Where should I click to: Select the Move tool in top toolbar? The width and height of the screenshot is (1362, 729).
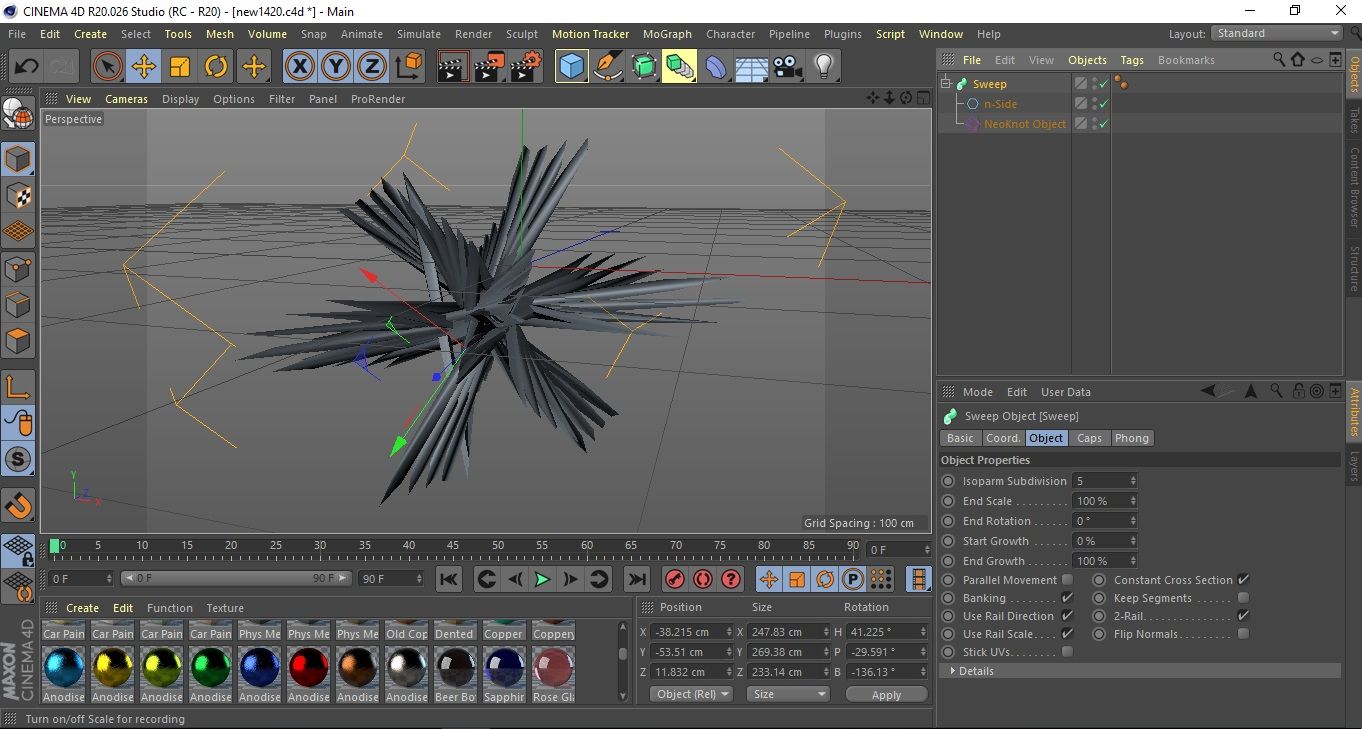click(x=144, y=67)
